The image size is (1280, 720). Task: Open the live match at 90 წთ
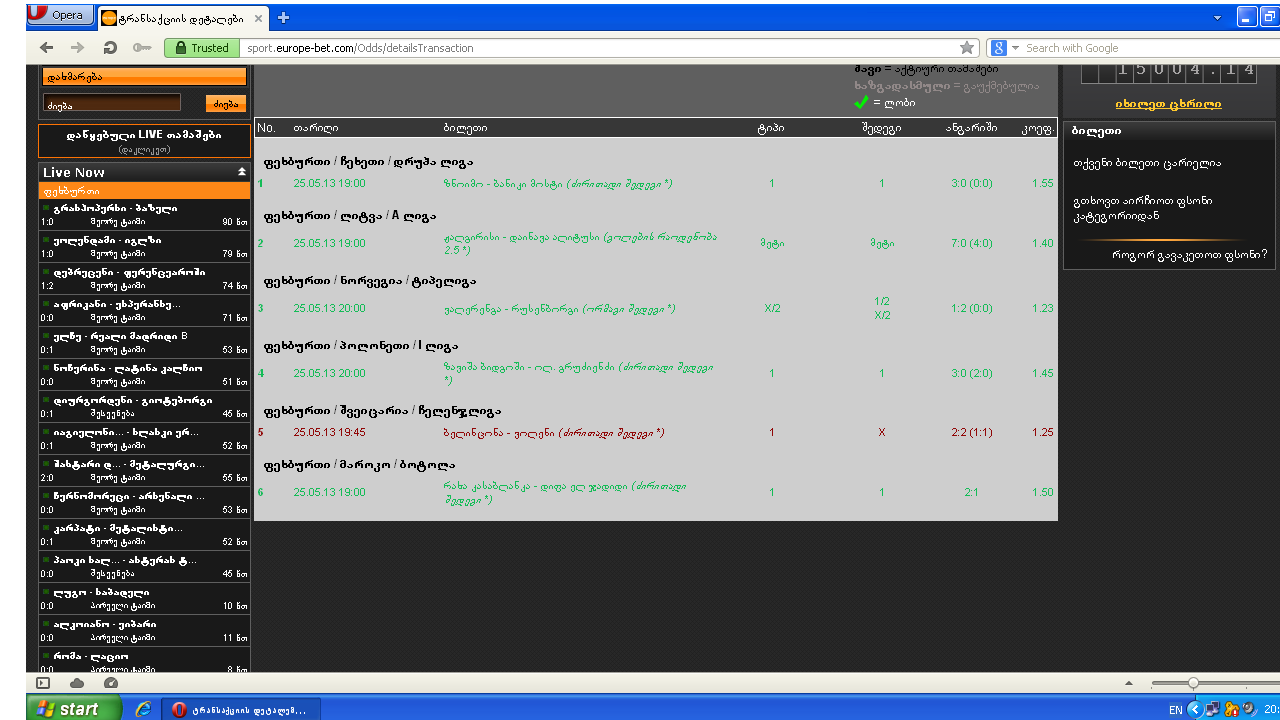(144, 215)
